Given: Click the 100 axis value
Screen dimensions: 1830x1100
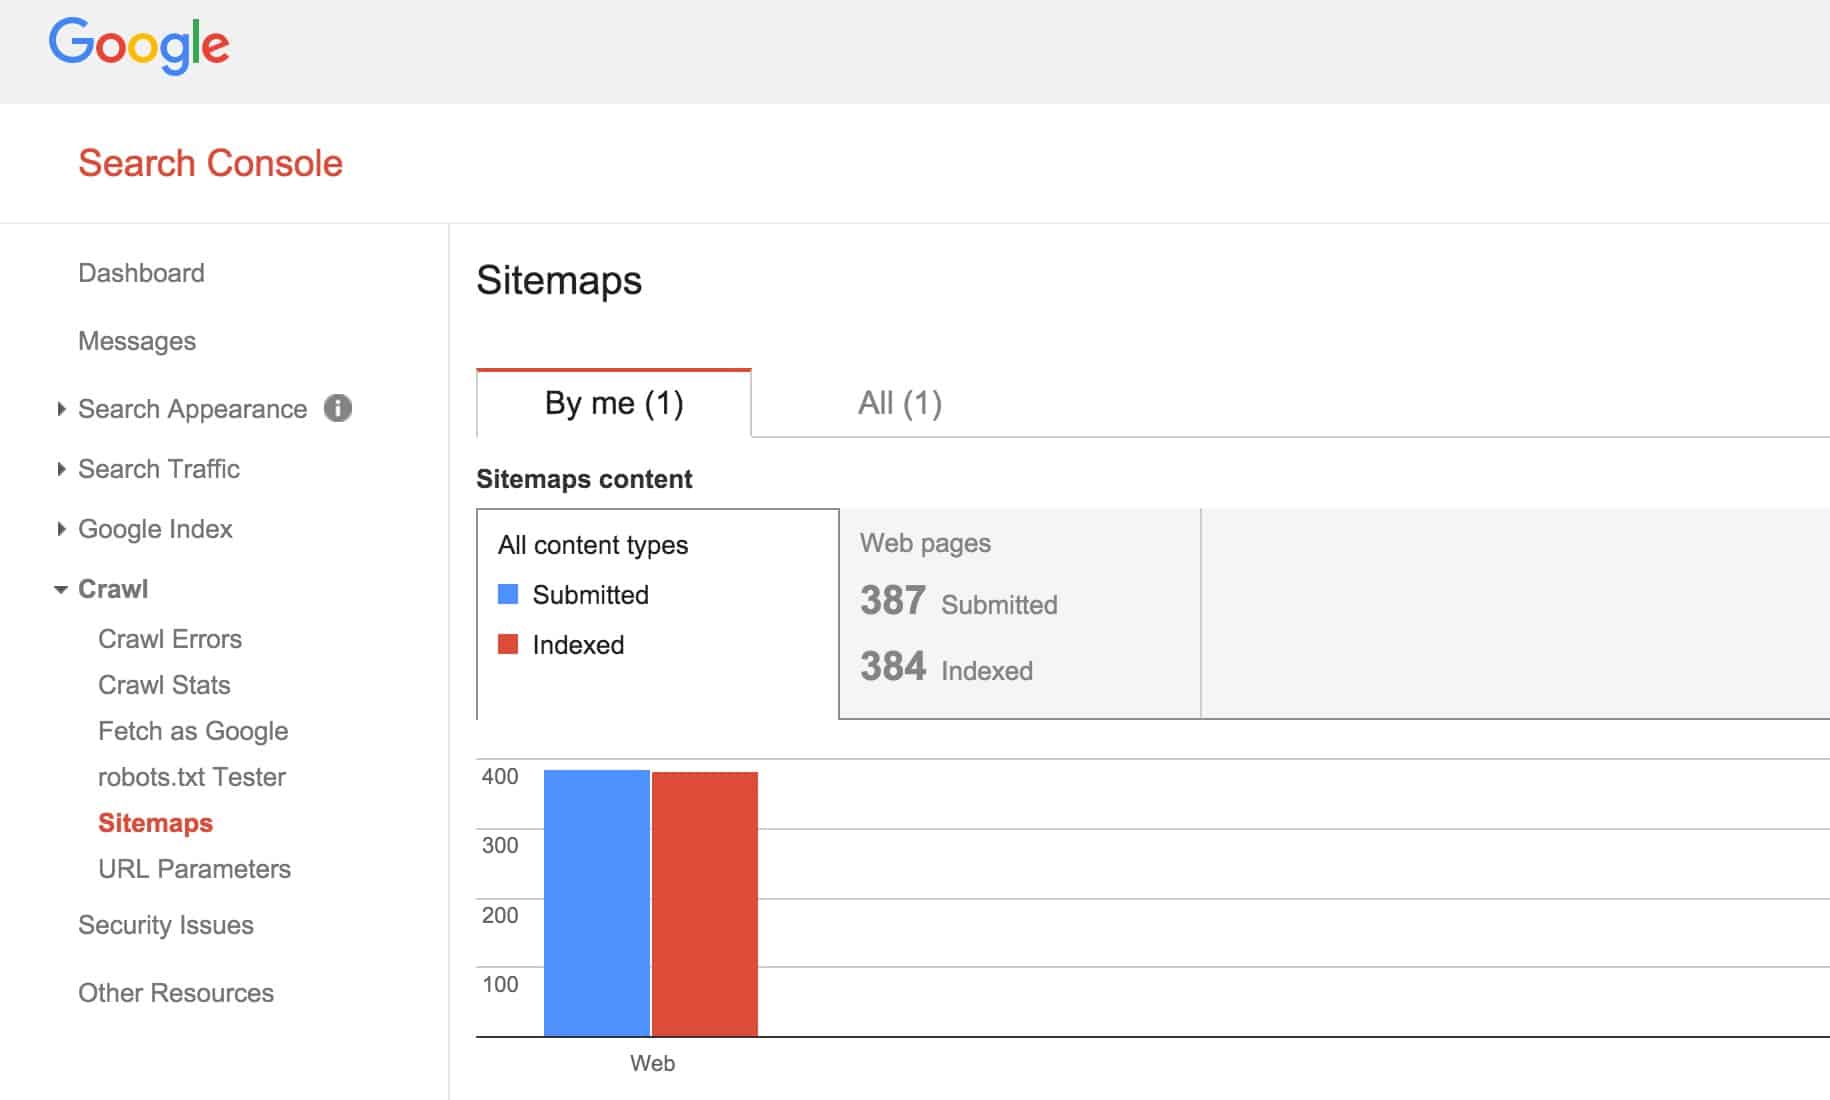Looking at the screenshot, I should [500, 984].
